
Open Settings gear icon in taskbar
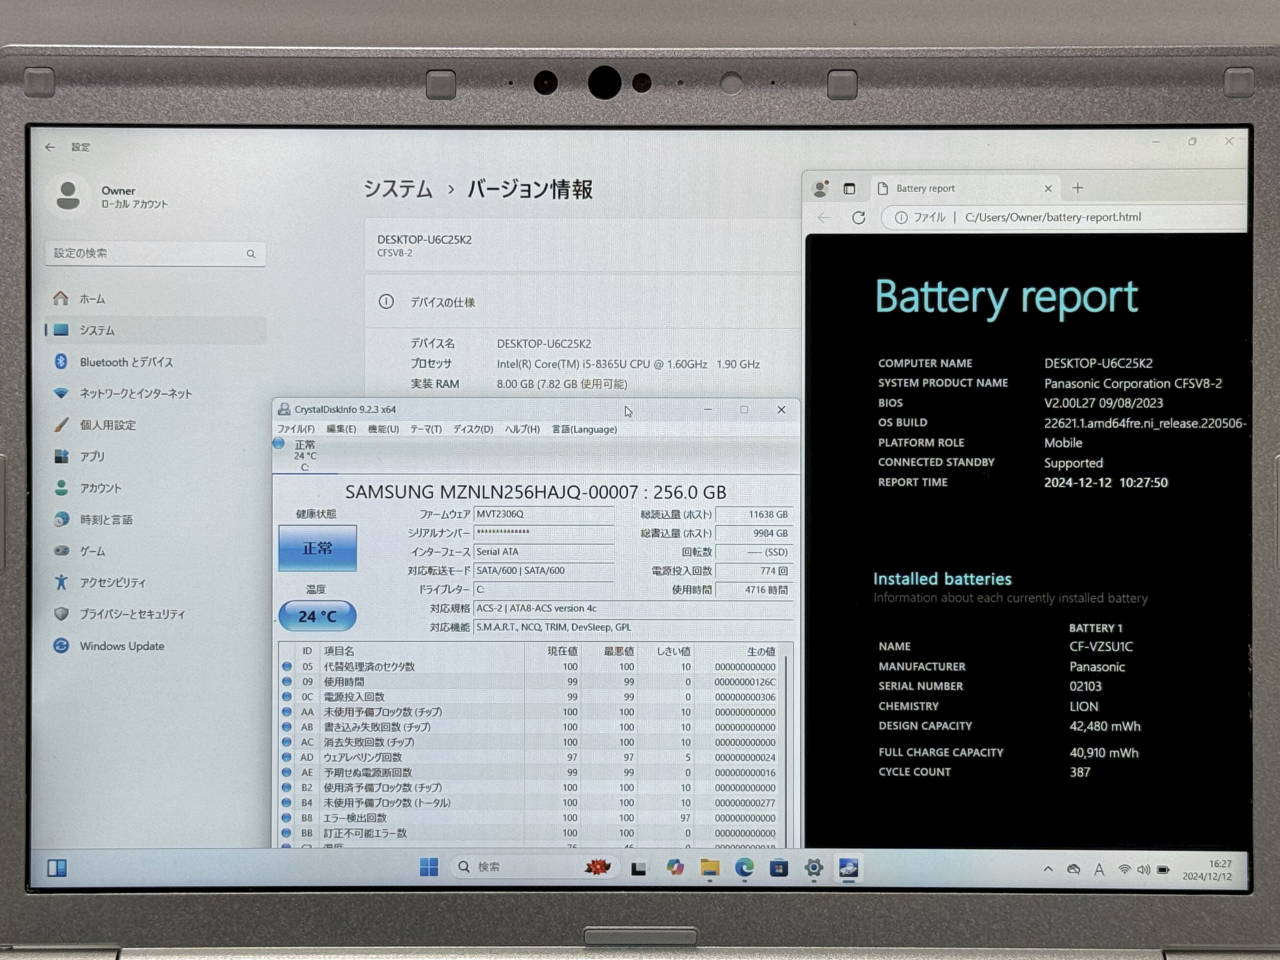tap(814, 867)
